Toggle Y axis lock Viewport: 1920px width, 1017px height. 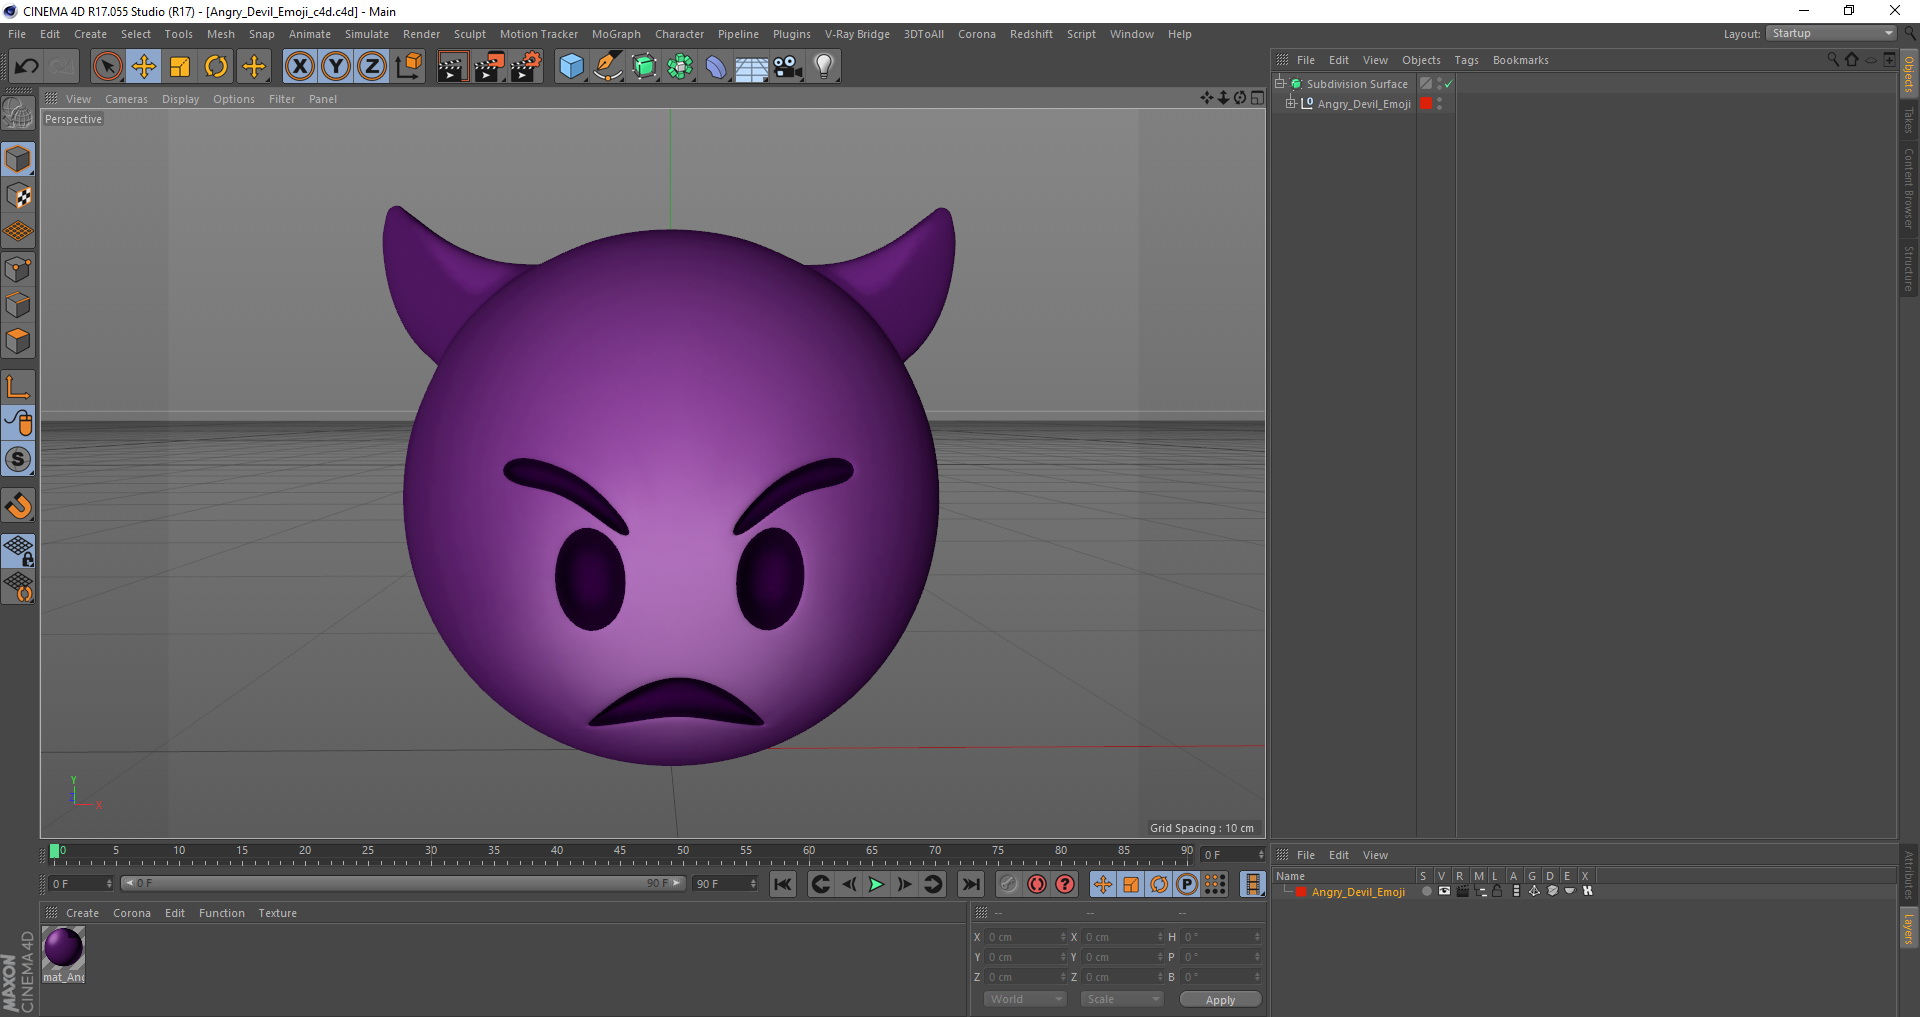click(x=336, y=67)
